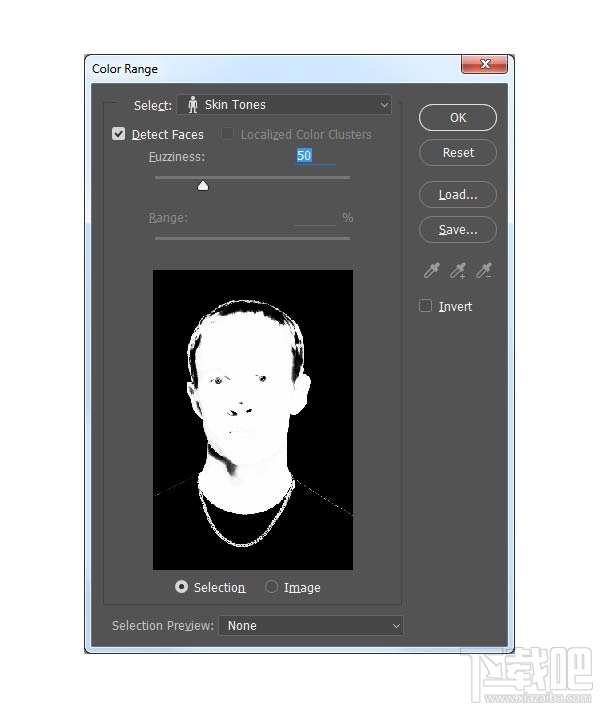
Task: Close the Color Range dialog
Action: coord(484,64)
